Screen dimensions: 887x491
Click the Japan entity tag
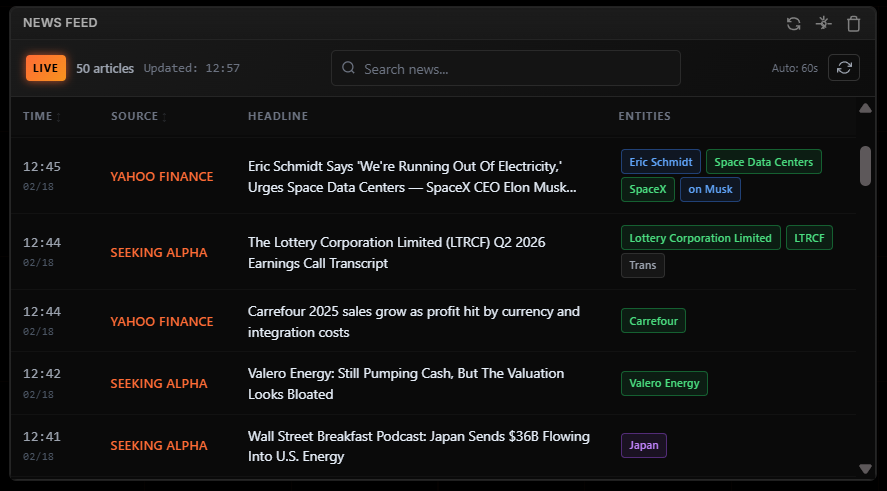point(644,445)
